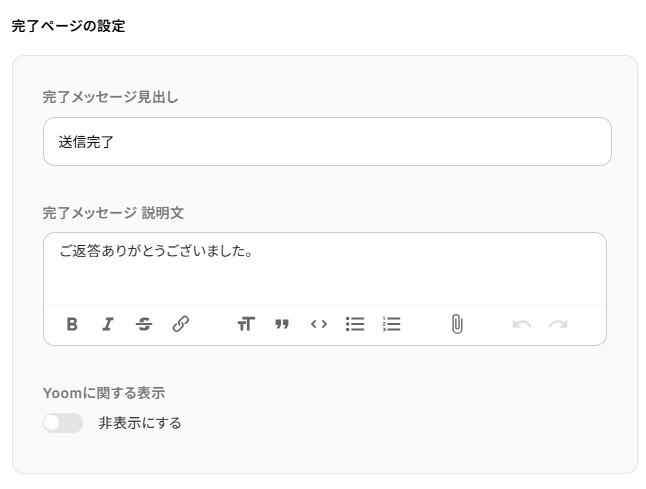
Task: Insert a hyperlink in the description
Action: pyautogui.click(x=181, y=324)
